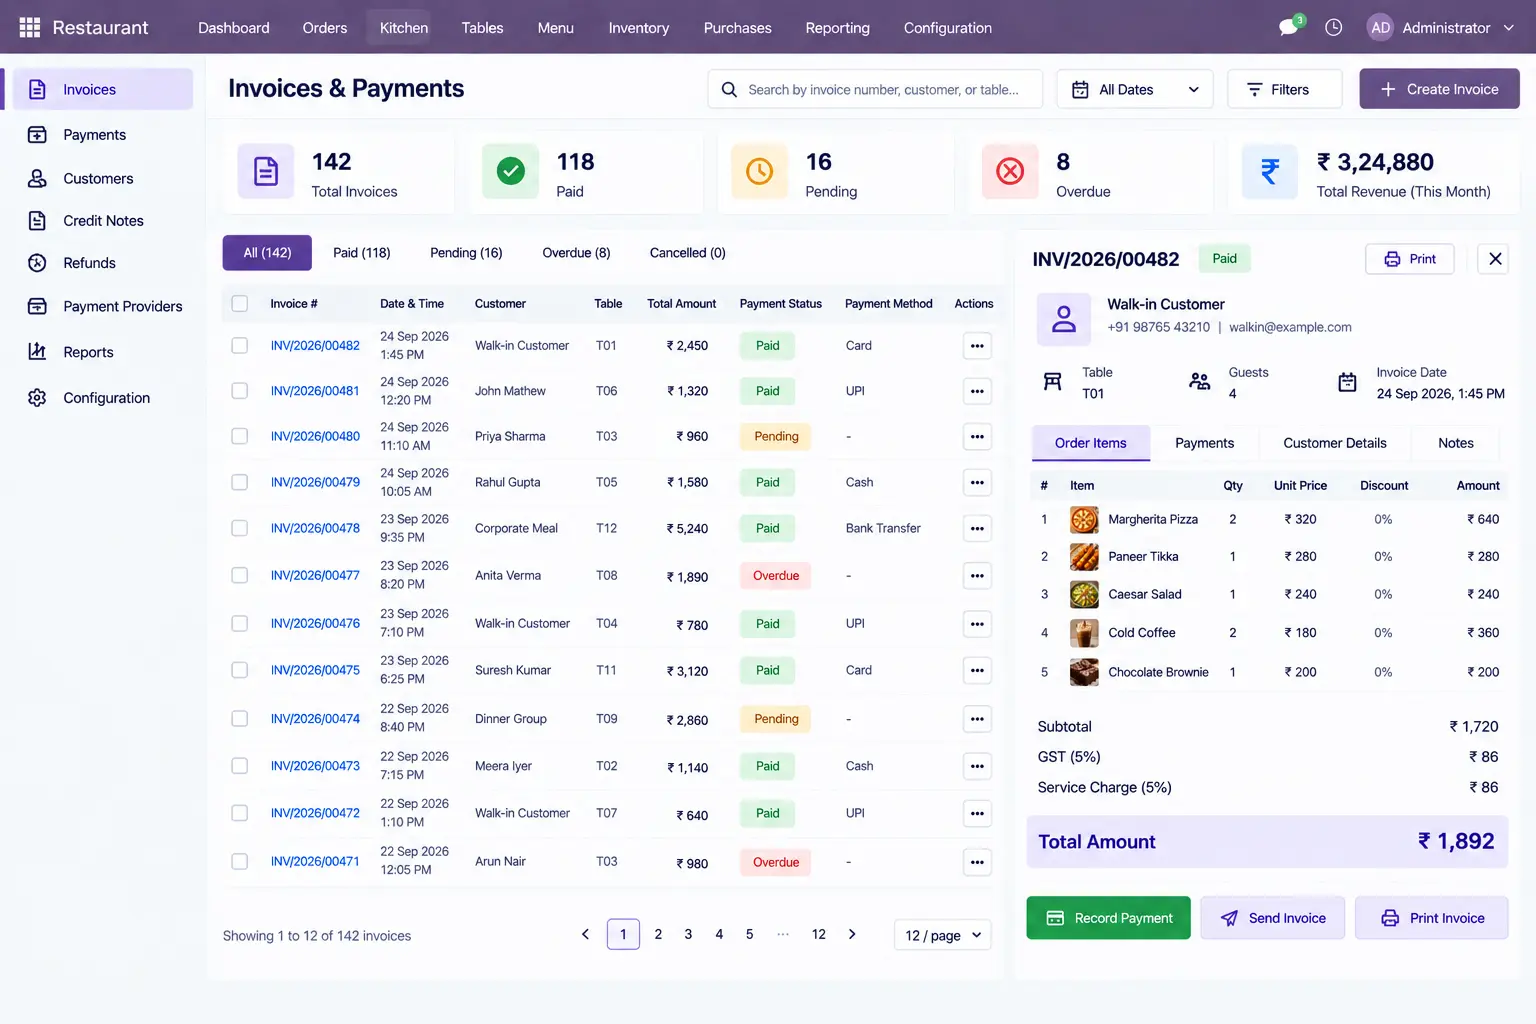The height and width of the screenshot is (1024, 1536).
Task: Click the Record Payment button
Action: point(1108,918)
